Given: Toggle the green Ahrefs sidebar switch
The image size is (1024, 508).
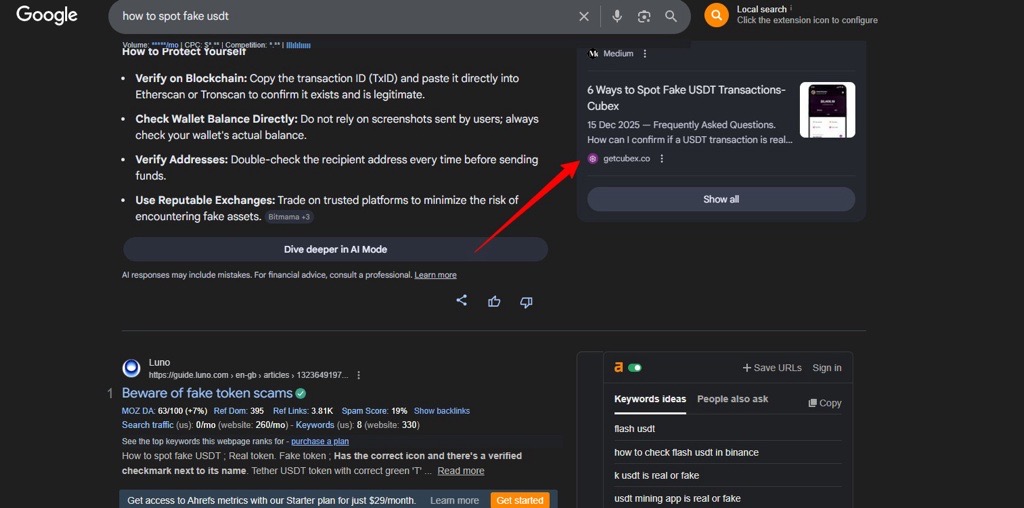Looking at the screenshot, I should tap(635, 368).
